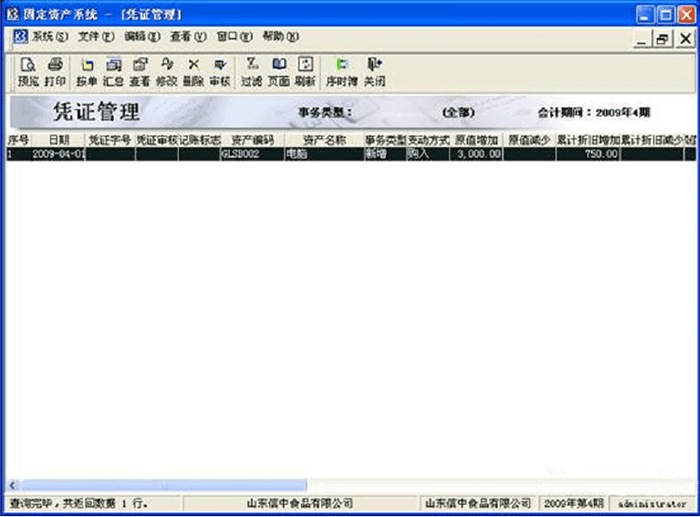Click the 修改 (modify) toolbar icon

click(x=167, y=72)
